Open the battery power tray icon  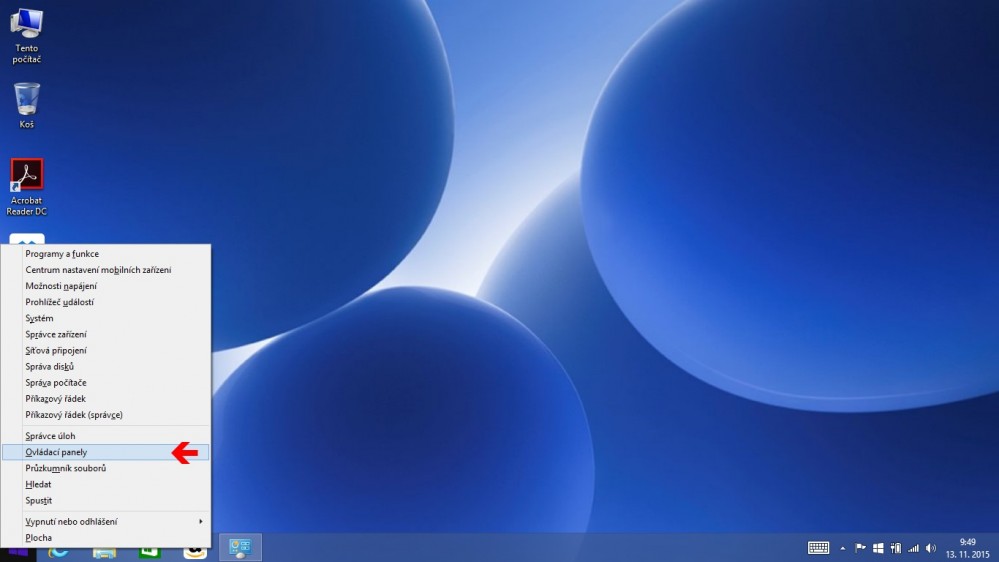pyautogui.click(x=895, y=548)
